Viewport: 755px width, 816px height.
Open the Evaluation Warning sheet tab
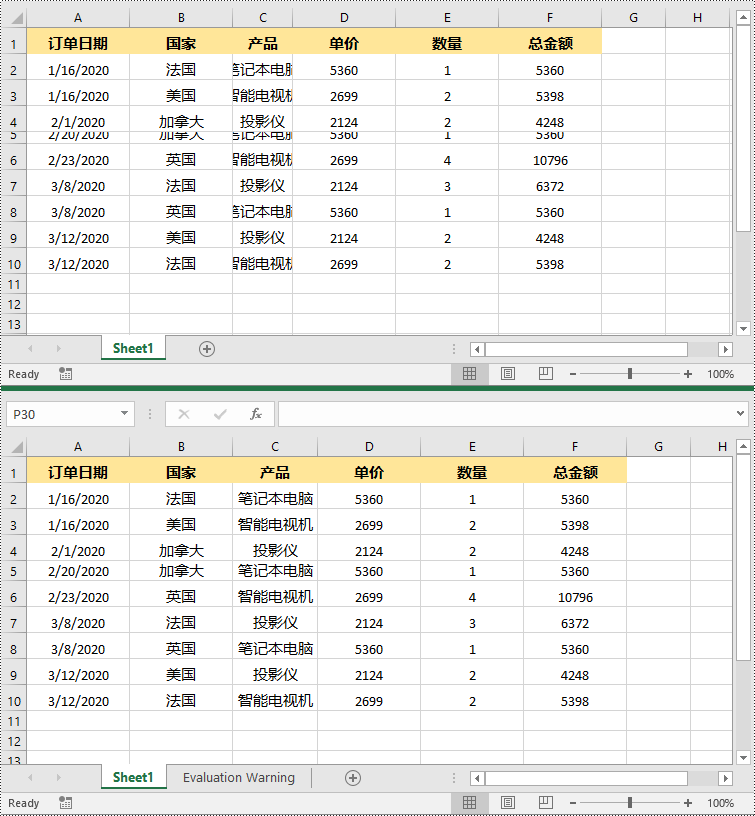pyautogui.click(x=239, y=777)
